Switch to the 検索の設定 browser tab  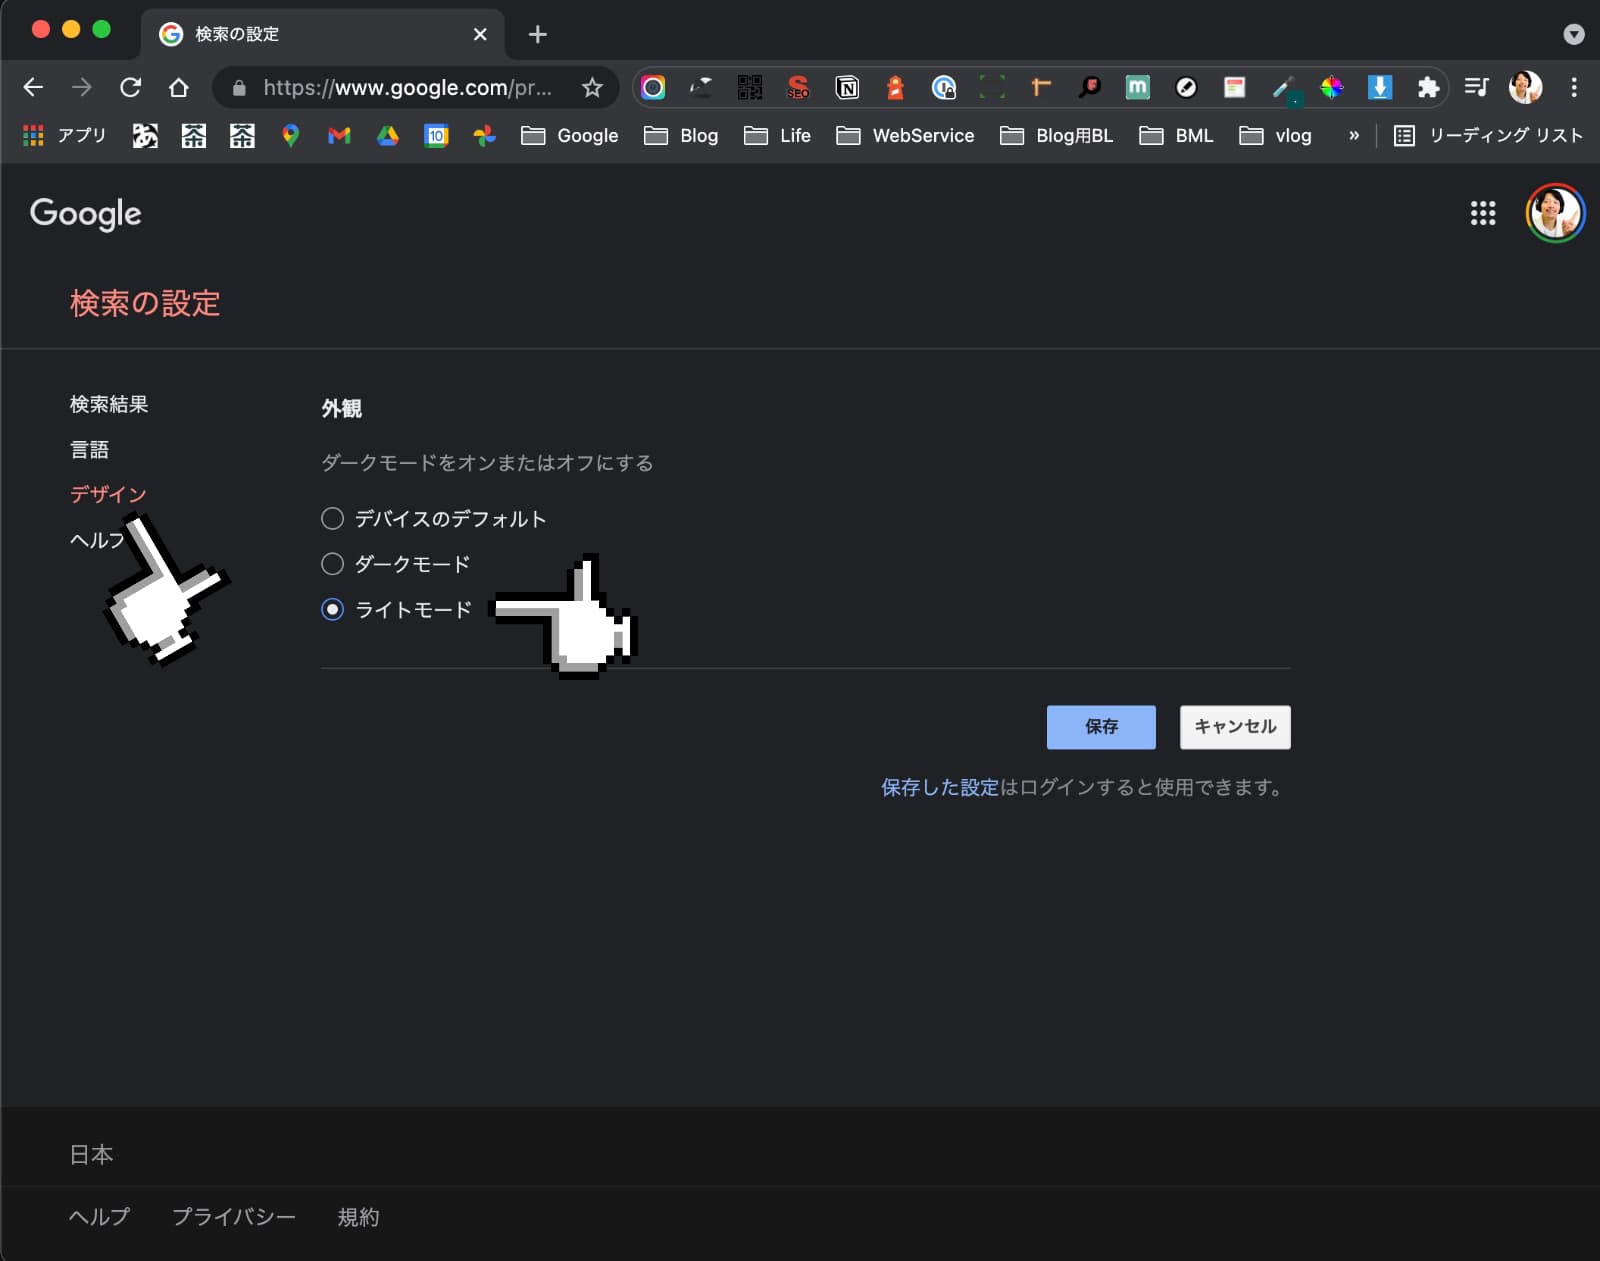pyautogui.click(x=320, y=34)
